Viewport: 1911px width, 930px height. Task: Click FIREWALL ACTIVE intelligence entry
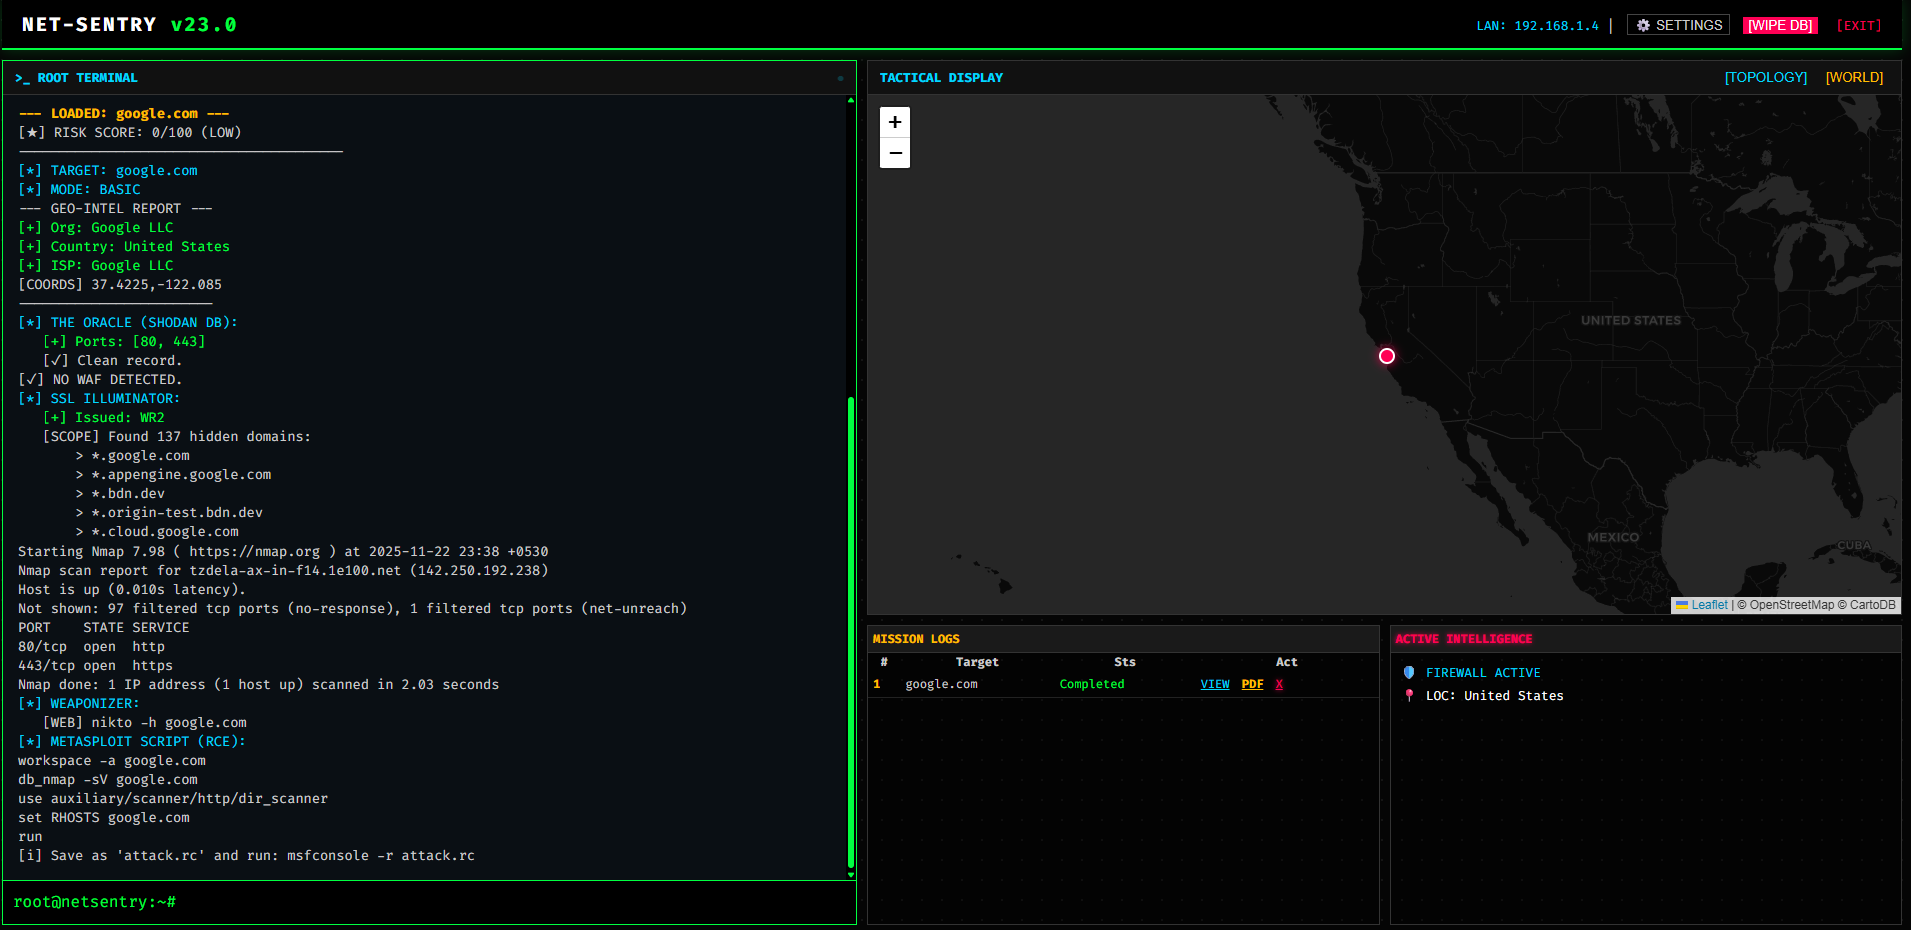click(x=1483, y=673)
